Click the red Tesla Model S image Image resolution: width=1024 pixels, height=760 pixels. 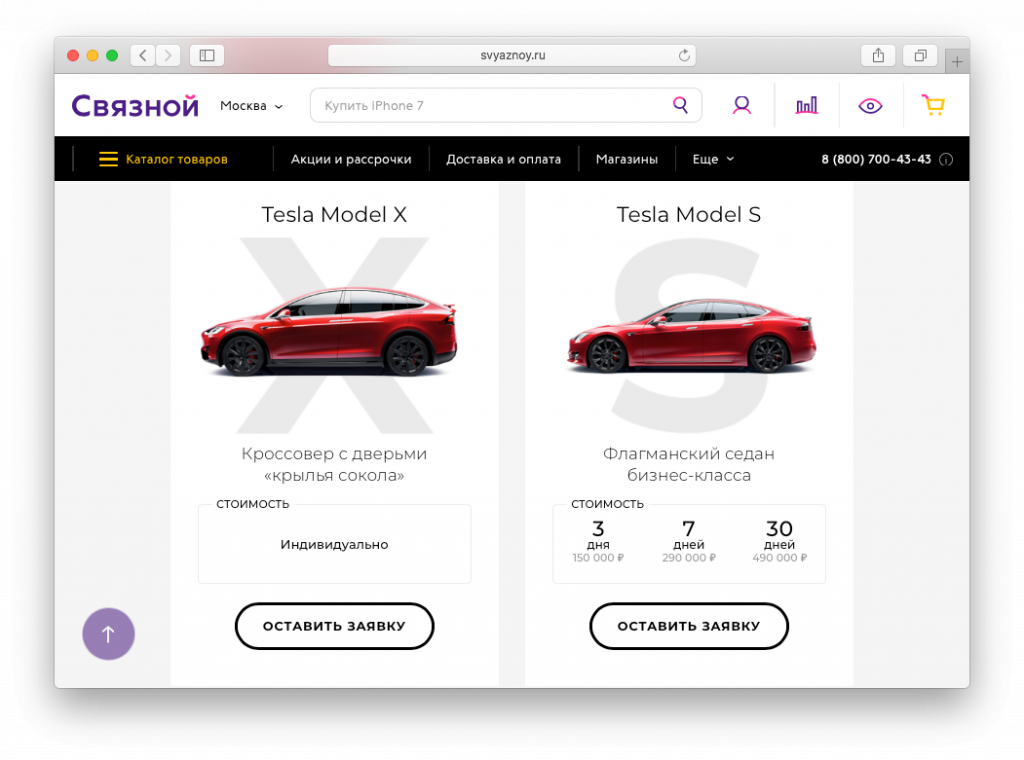(x=691, y=336)
